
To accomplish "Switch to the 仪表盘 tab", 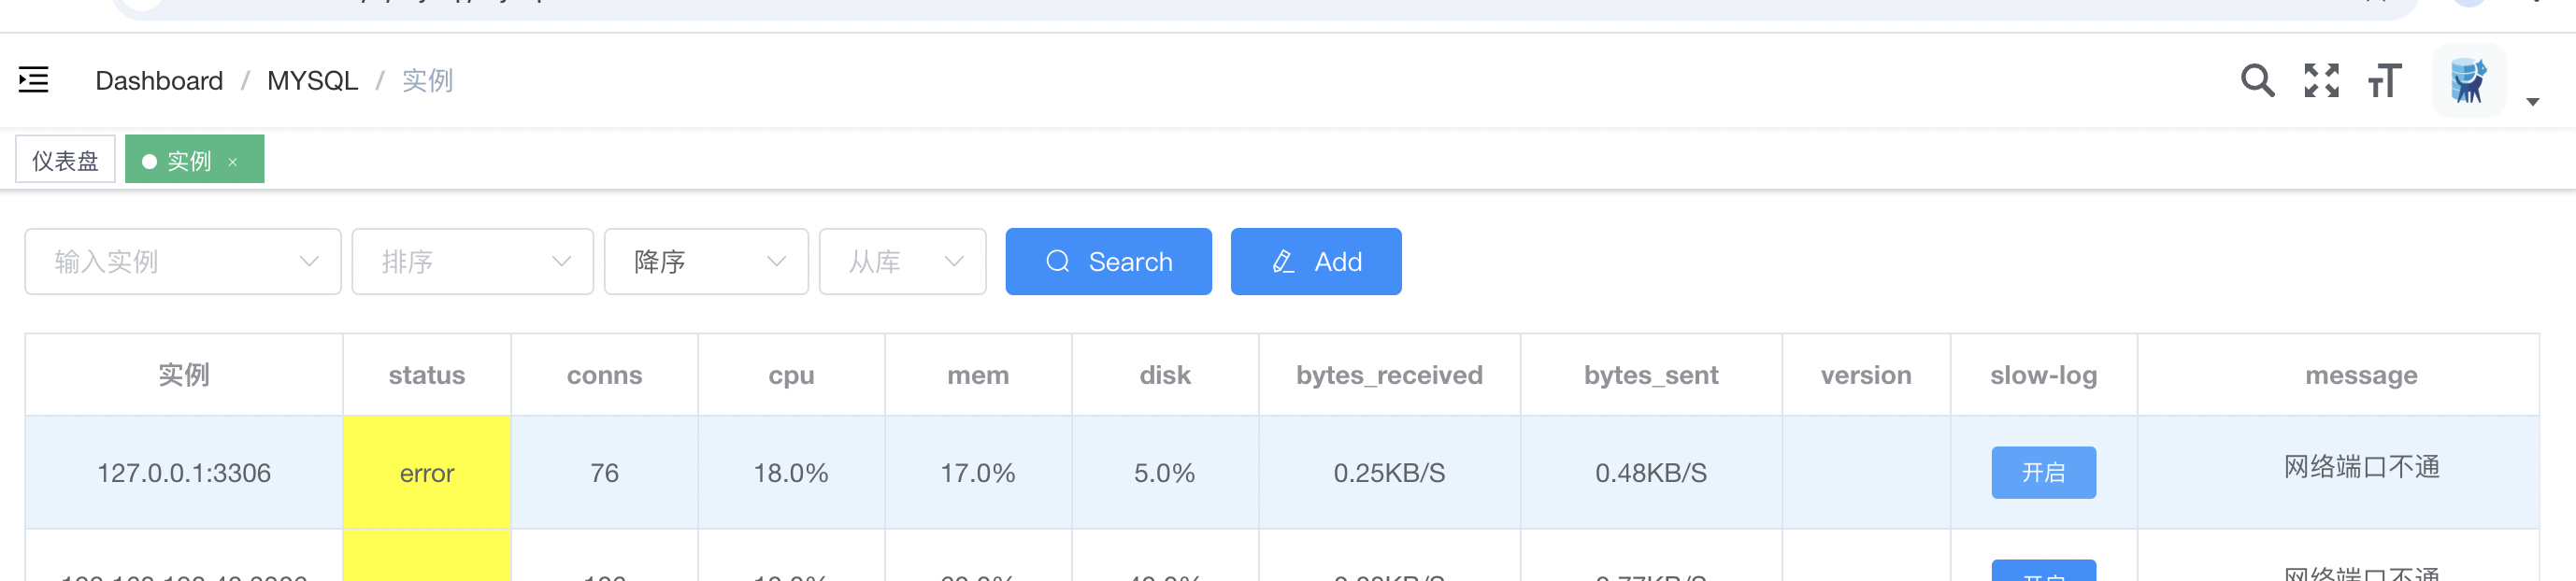I will 64,158.
